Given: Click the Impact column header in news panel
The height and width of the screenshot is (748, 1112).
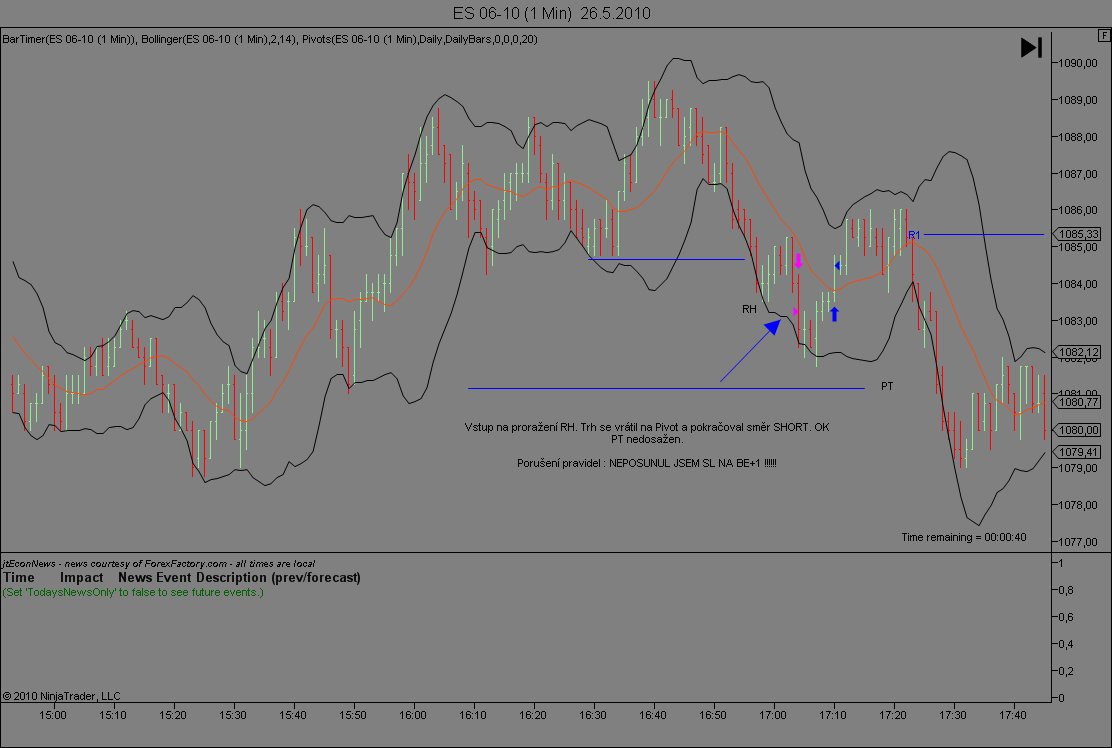Looking at the screenshot, I should [82, 577].
